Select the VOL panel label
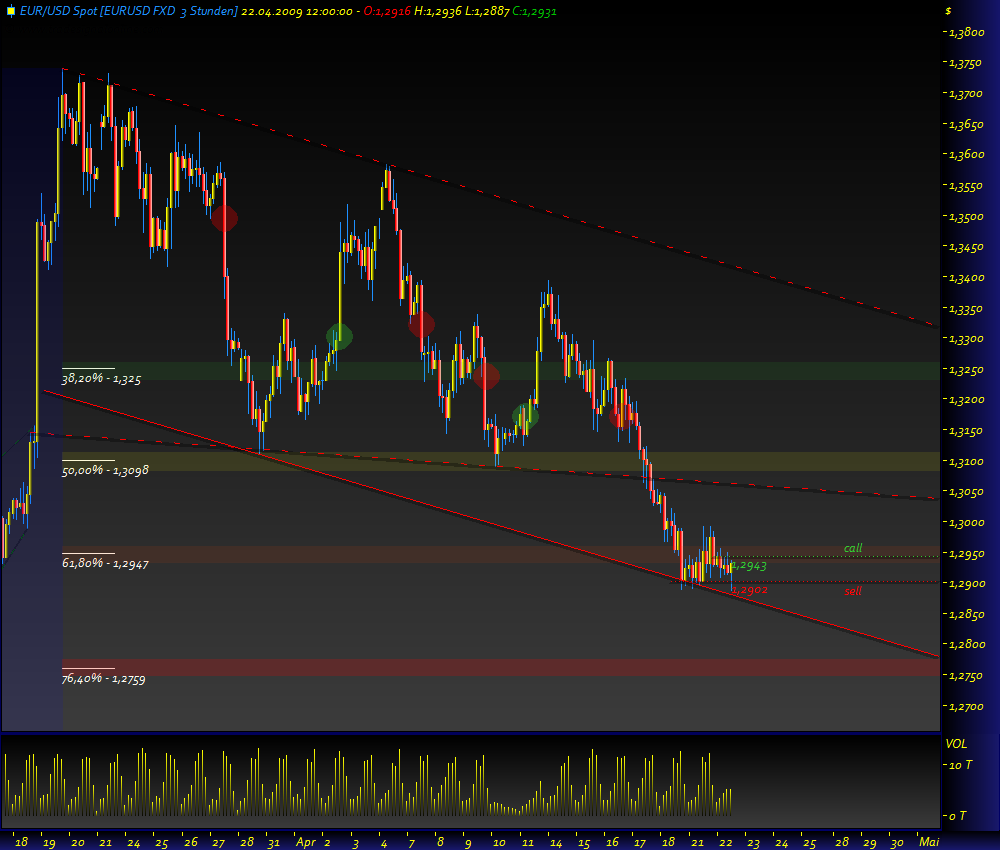This screenshot has width=1000, height=850. point(956,745)
